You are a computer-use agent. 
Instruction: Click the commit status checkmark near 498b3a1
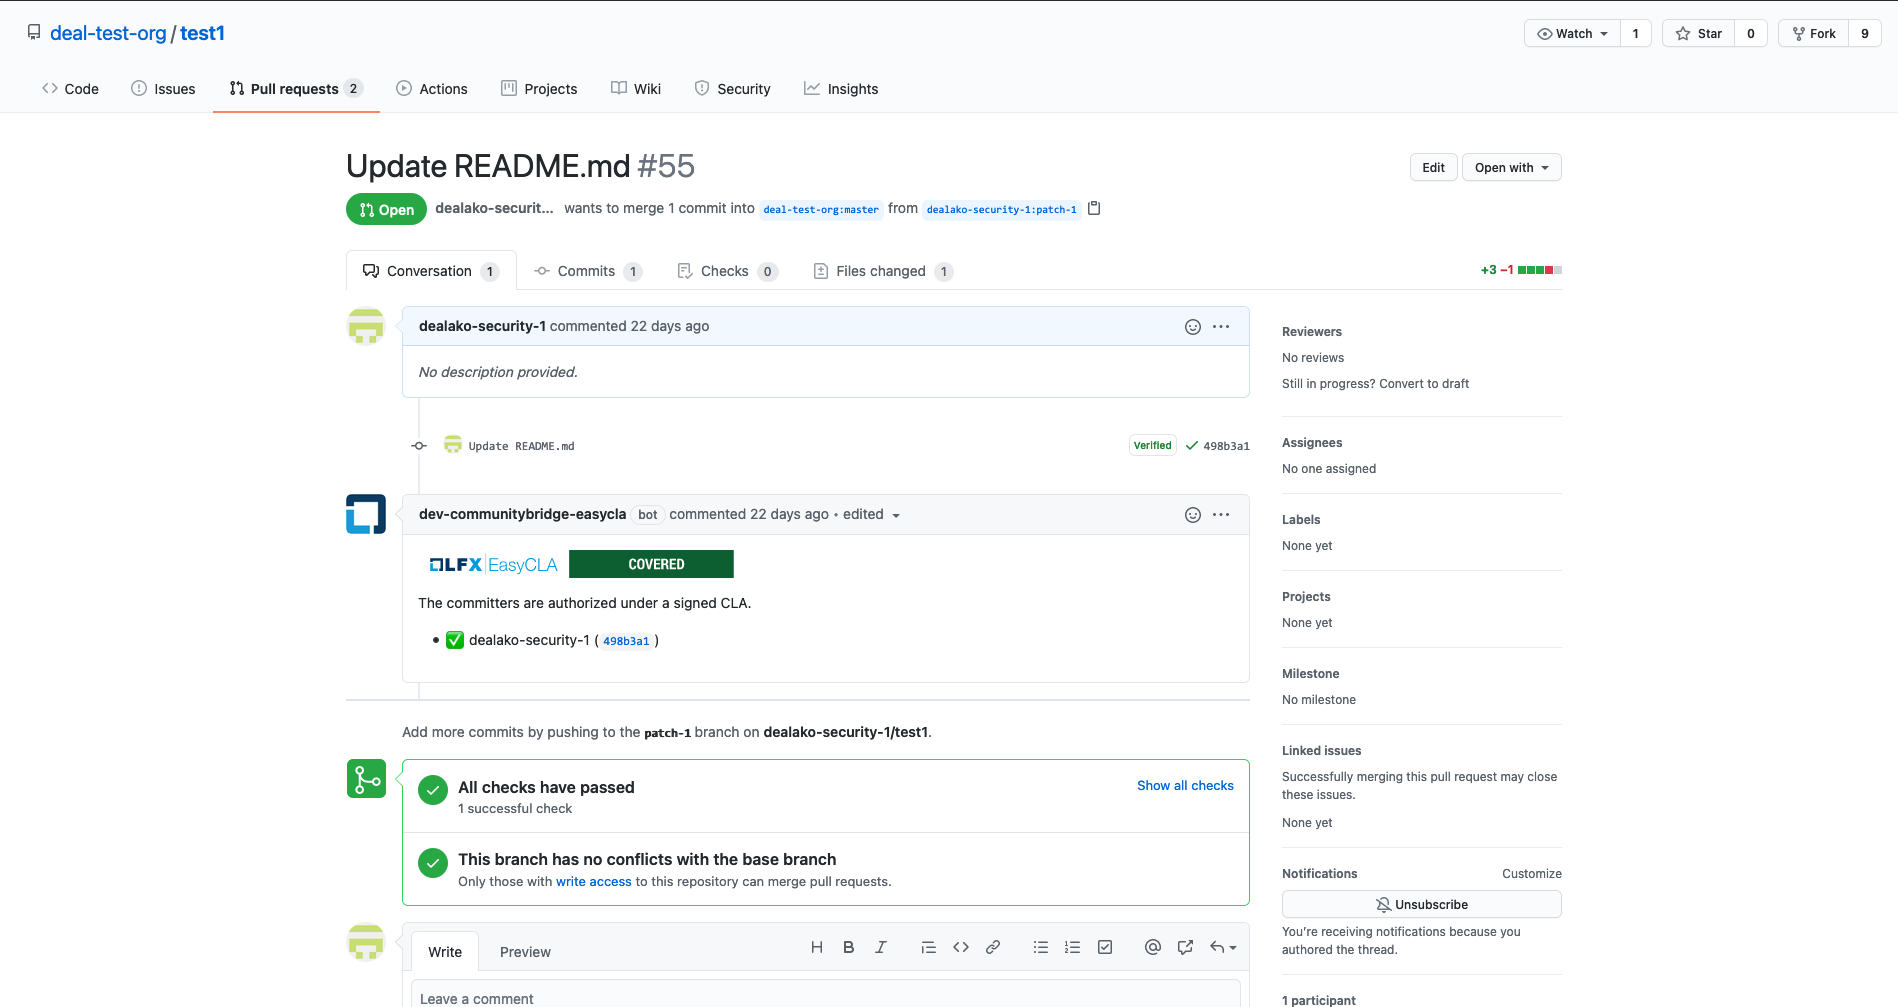pyautogui.click(x=1192, y=446)
